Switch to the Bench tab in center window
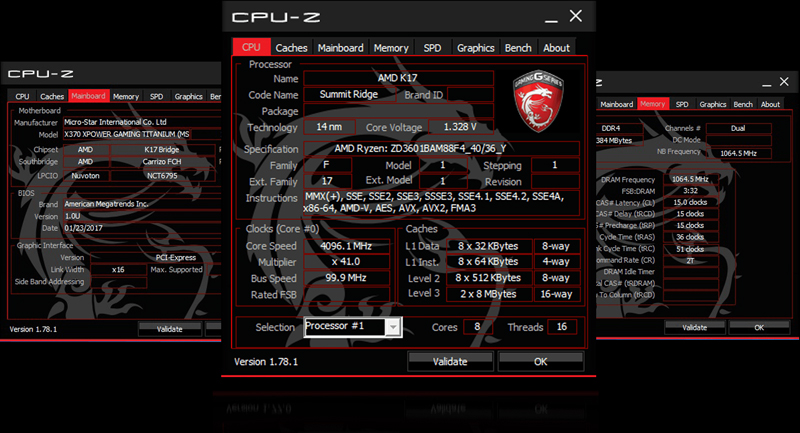This screenshot has width=800, height=433. 518,47
